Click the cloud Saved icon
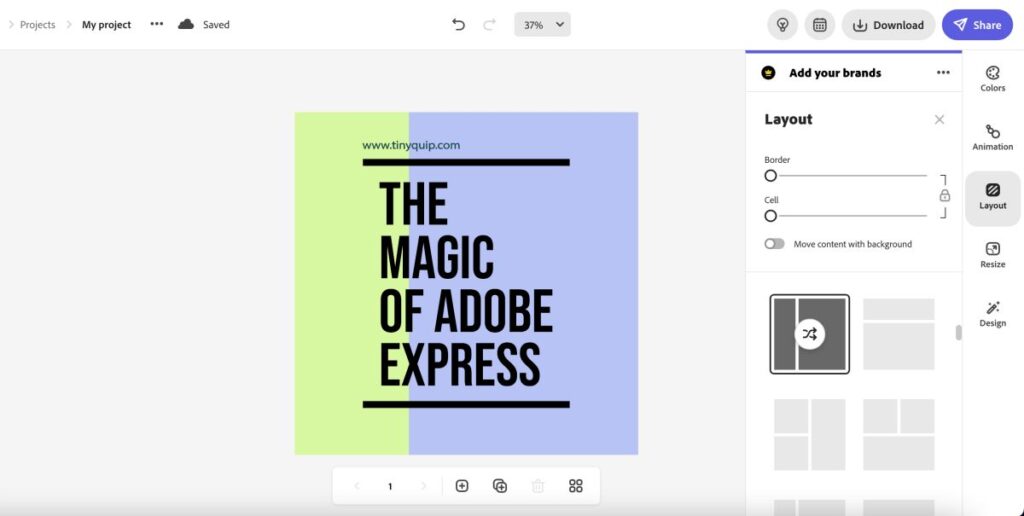This screenshot has height=516, width=1024. 186,24
